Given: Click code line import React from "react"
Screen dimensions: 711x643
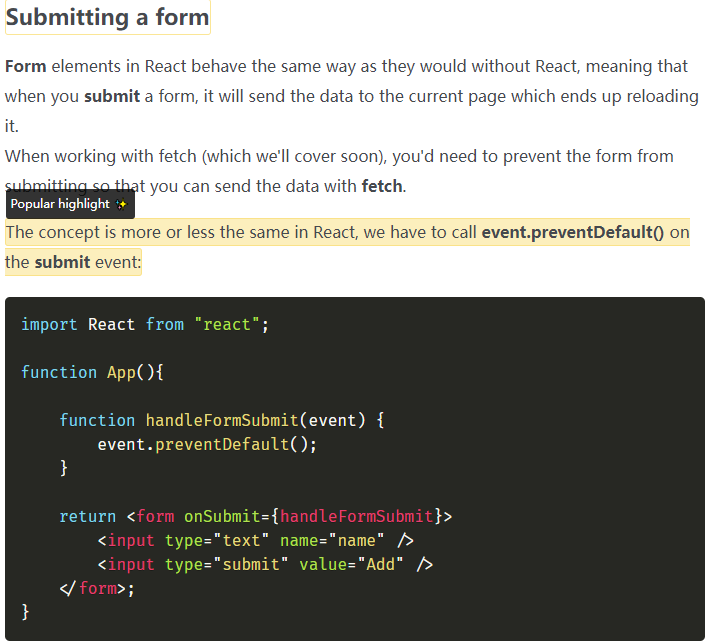Looking at the screenshot, I should point(145,325).
